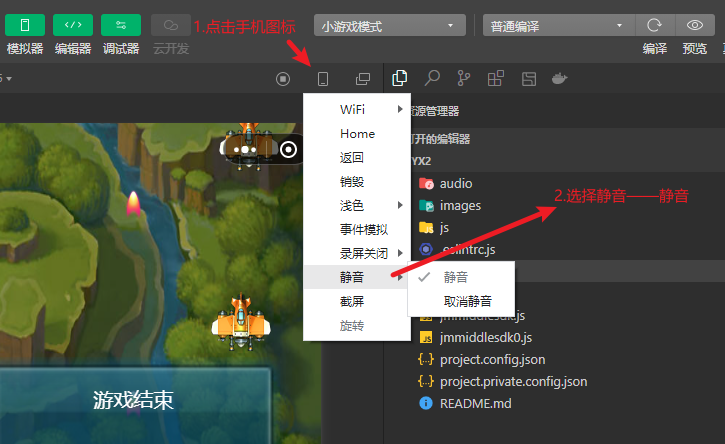Toggle the 调试器 debugger panel button
The image size is (725, 444).
click(x=121, y=25)
